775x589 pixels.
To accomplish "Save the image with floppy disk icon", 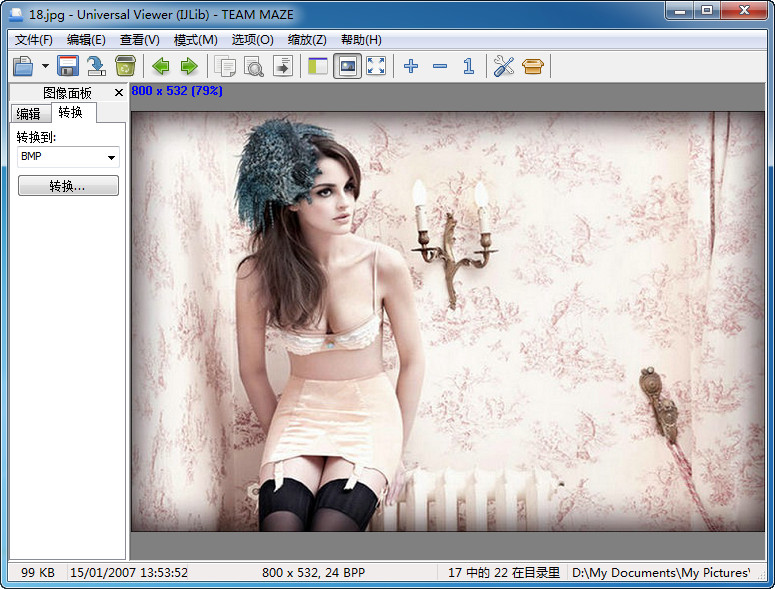I will (68, 66).
